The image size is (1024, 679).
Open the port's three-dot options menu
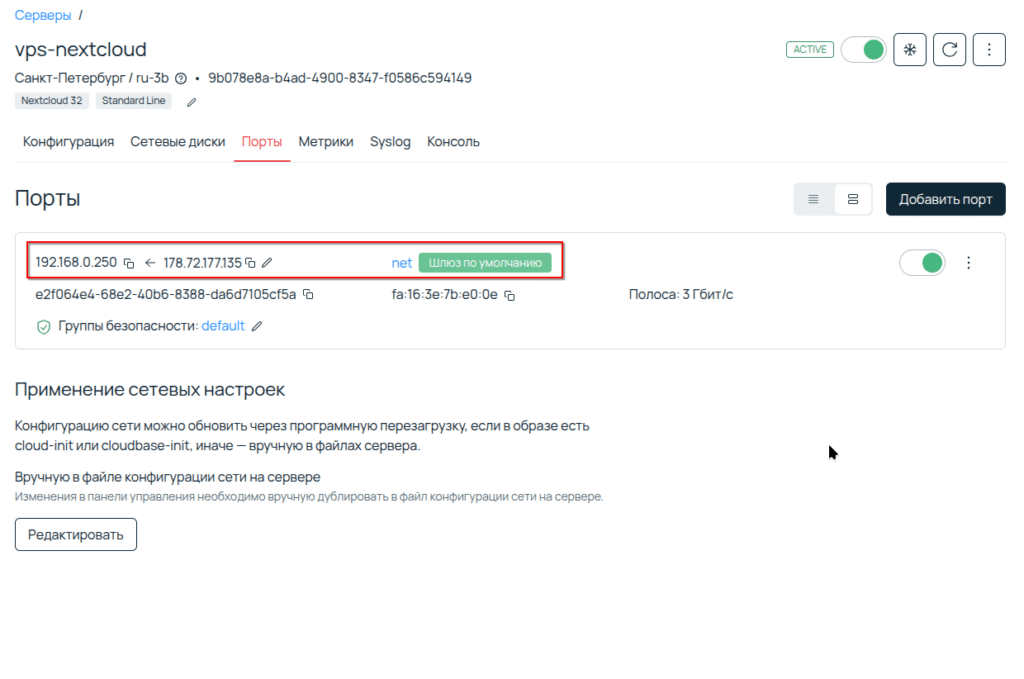[968, 263]
